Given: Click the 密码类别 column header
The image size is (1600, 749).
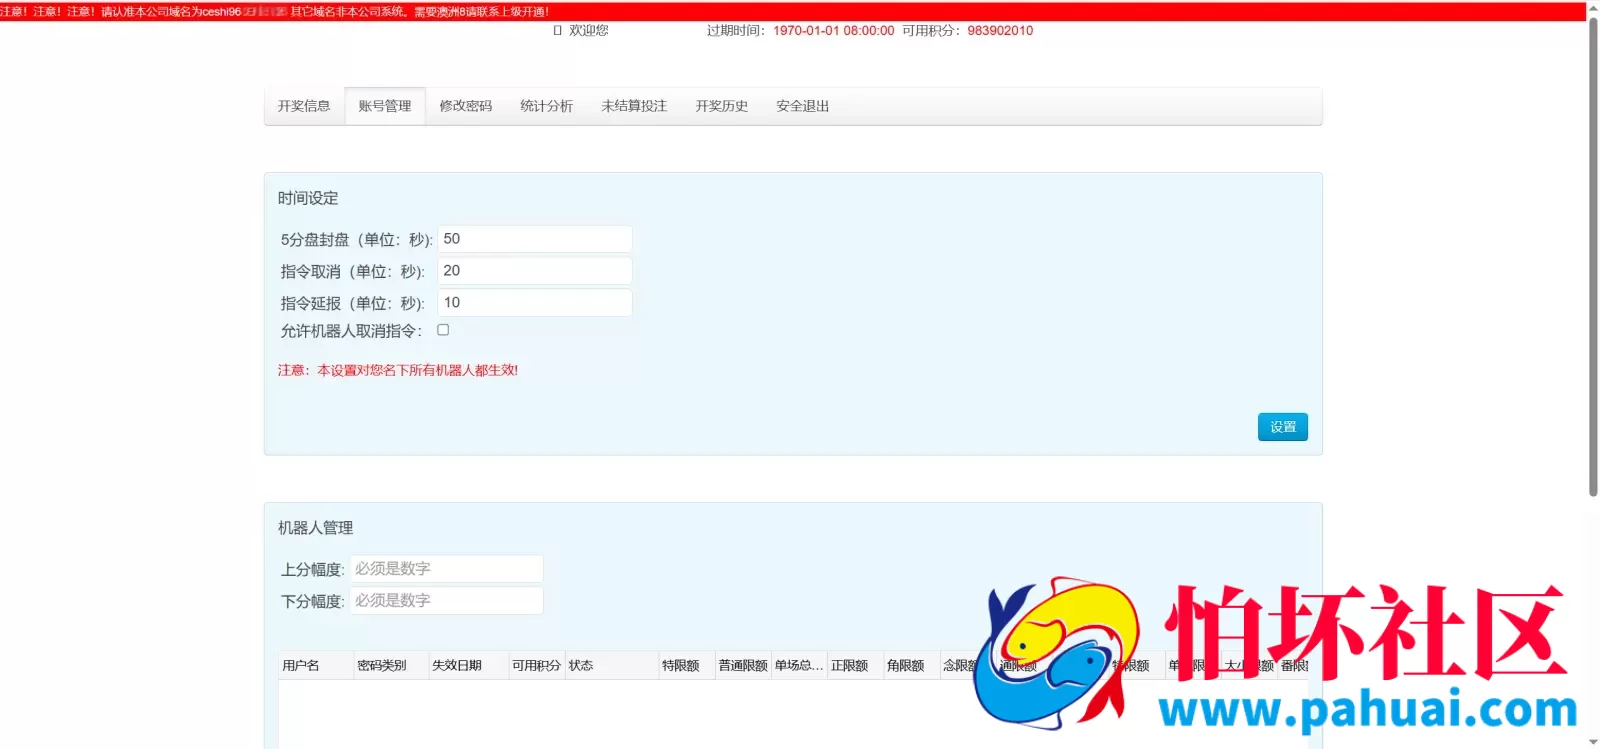Looking at the screenshot, I should click(391, 666).
